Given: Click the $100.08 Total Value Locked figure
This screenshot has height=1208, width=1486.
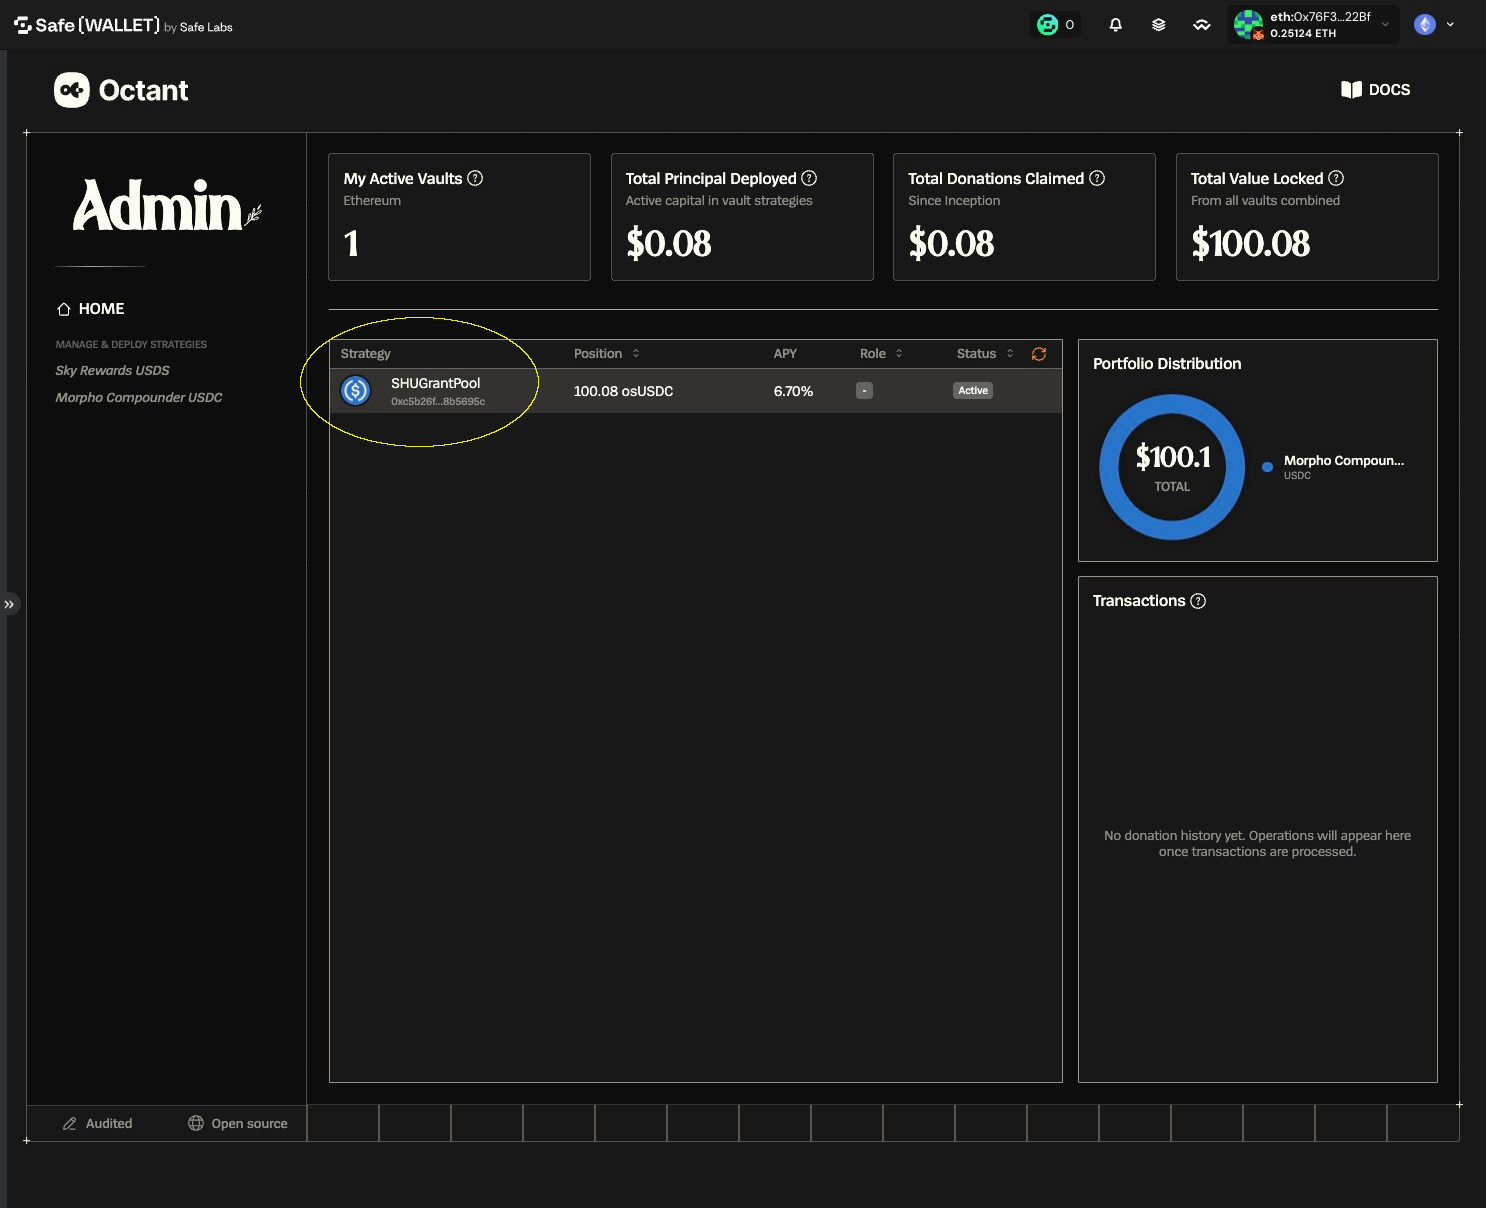Looking at the screenshot, I should [x=1250, y=243].
